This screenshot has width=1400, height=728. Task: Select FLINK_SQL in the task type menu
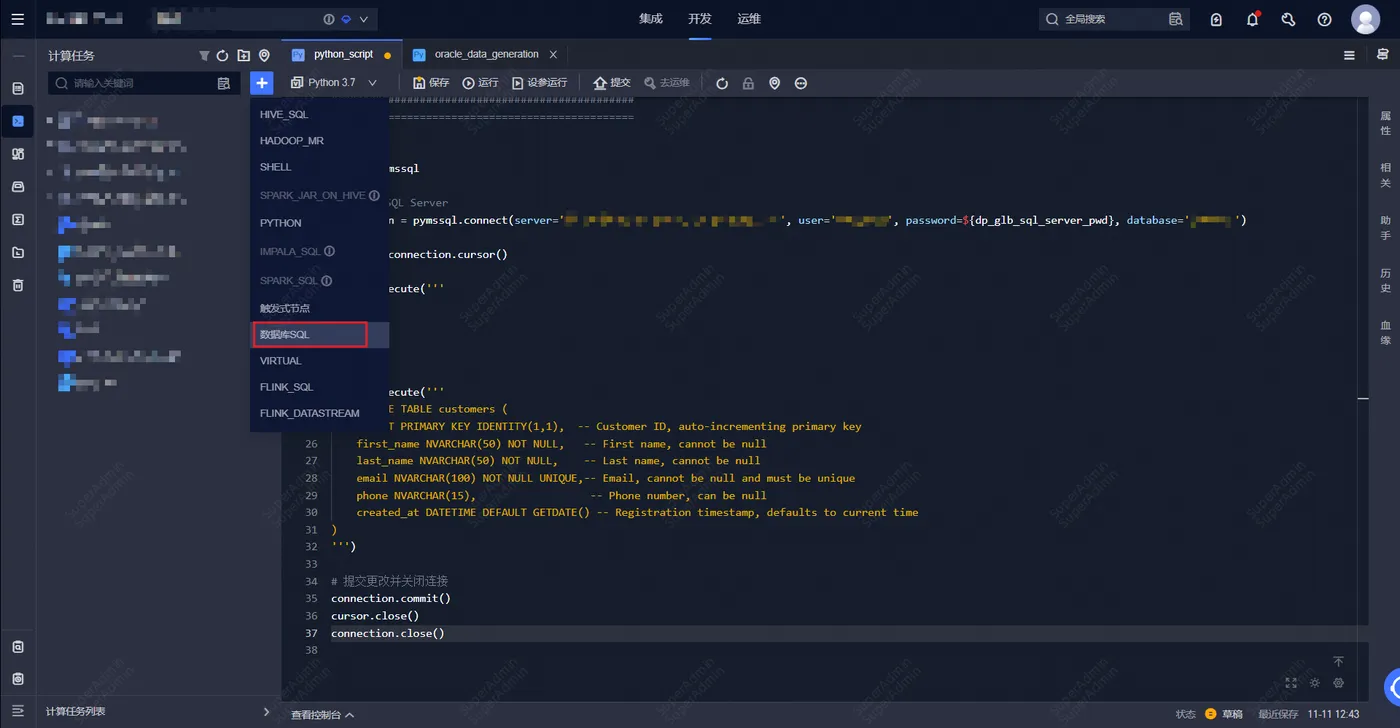[319, 387]
